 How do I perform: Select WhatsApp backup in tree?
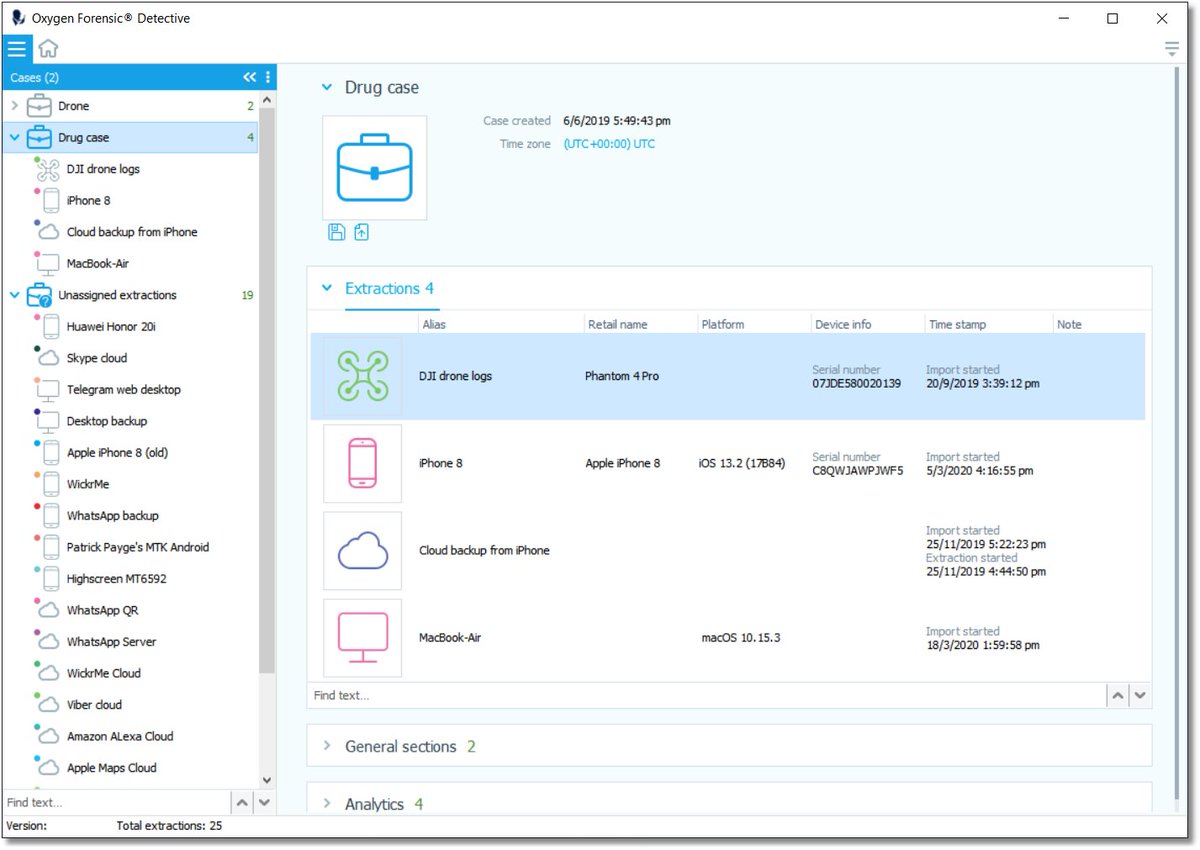pyautogui.click(x=113, y=516)
